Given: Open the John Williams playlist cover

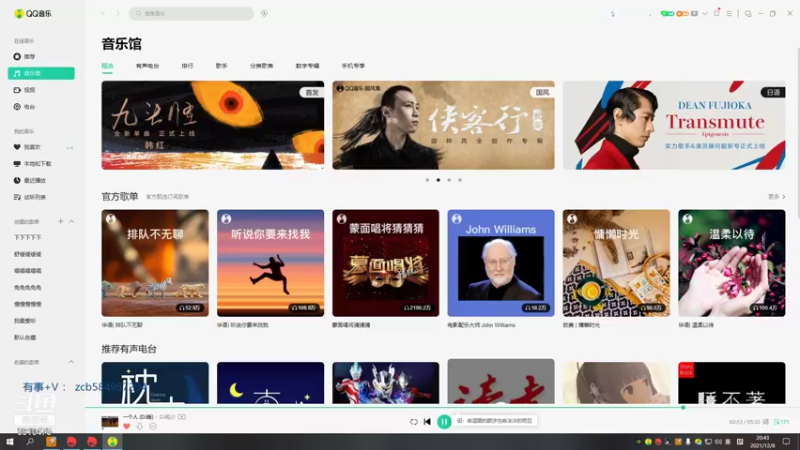Looking at the screenshot, I should 501,263.
